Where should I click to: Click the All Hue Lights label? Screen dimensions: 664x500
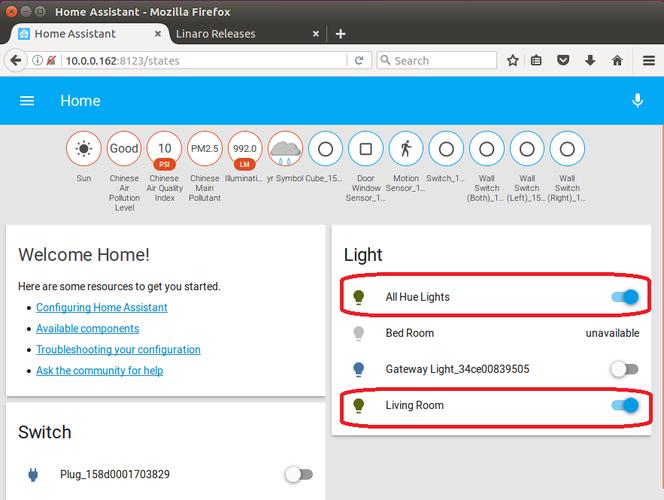click(418, 297)
